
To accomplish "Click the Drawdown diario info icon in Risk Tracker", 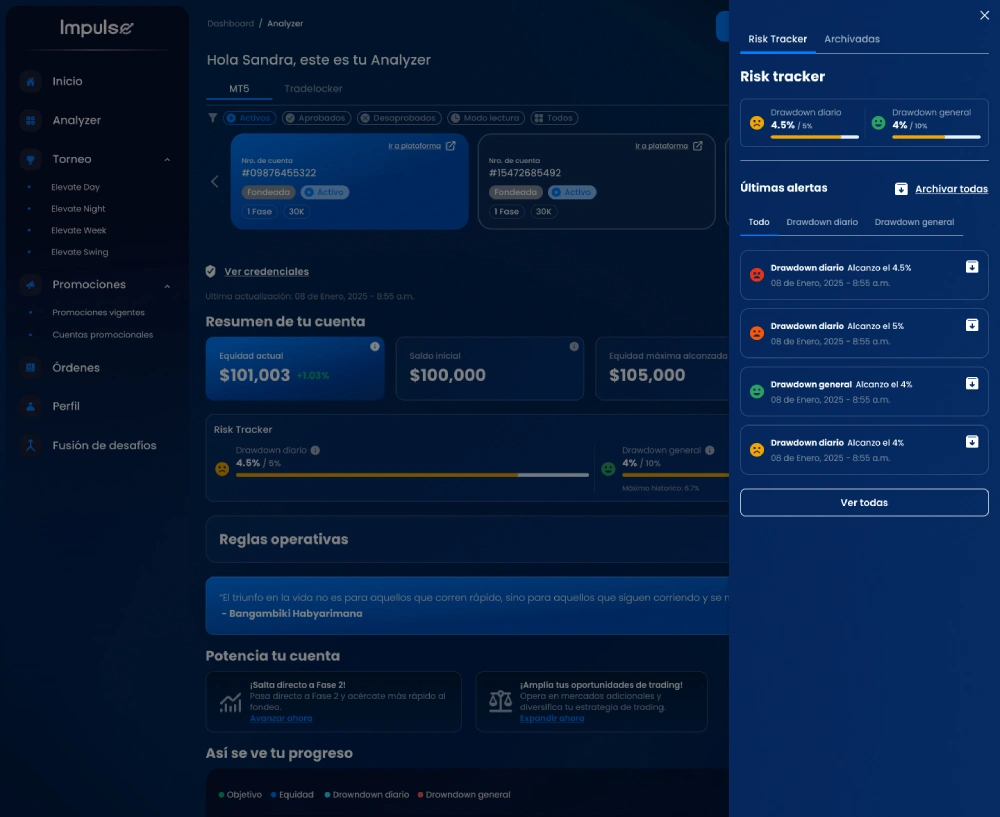I will point(315,450).
